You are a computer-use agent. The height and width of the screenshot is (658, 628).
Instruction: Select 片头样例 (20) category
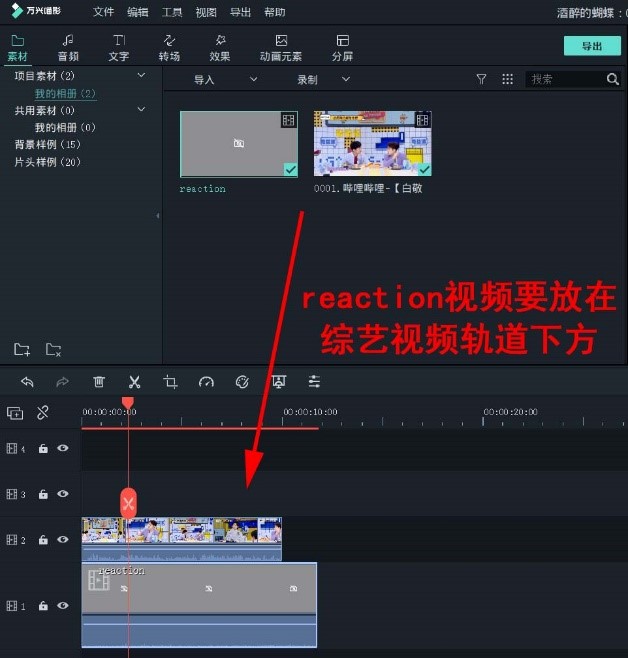47,162
